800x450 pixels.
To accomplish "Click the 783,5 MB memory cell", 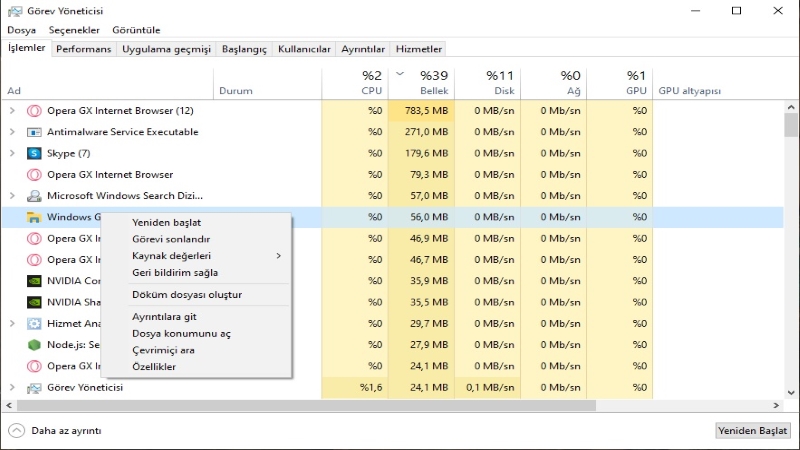I will 421,111.
